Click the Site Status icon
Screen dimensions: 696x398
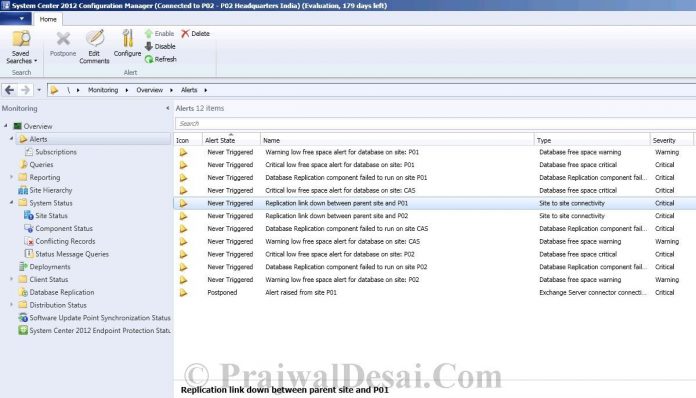tap(29, 216)
